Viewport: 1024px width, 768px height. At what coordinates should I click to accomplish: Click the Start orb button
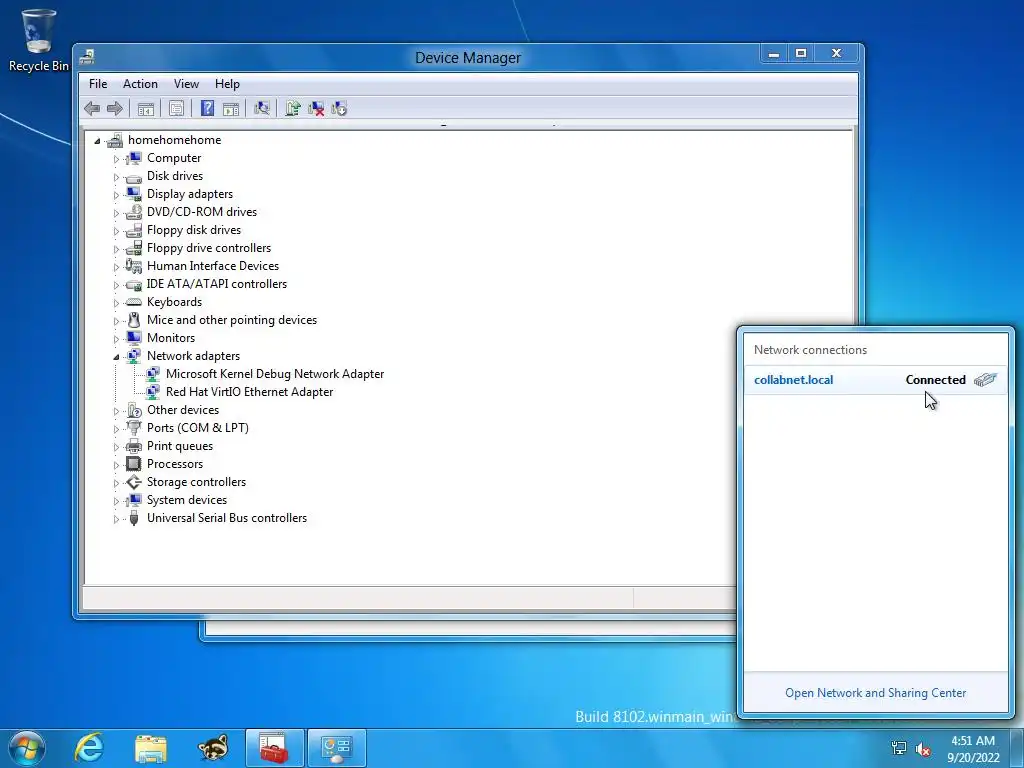[27, 748]
